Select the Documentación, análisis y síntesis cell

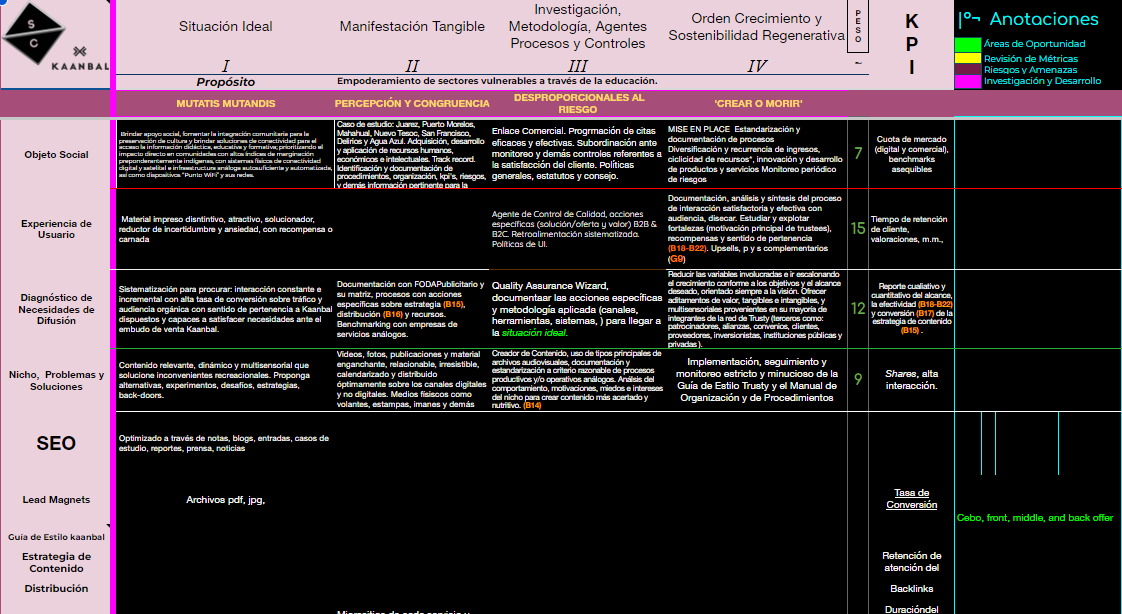point(756,229)
